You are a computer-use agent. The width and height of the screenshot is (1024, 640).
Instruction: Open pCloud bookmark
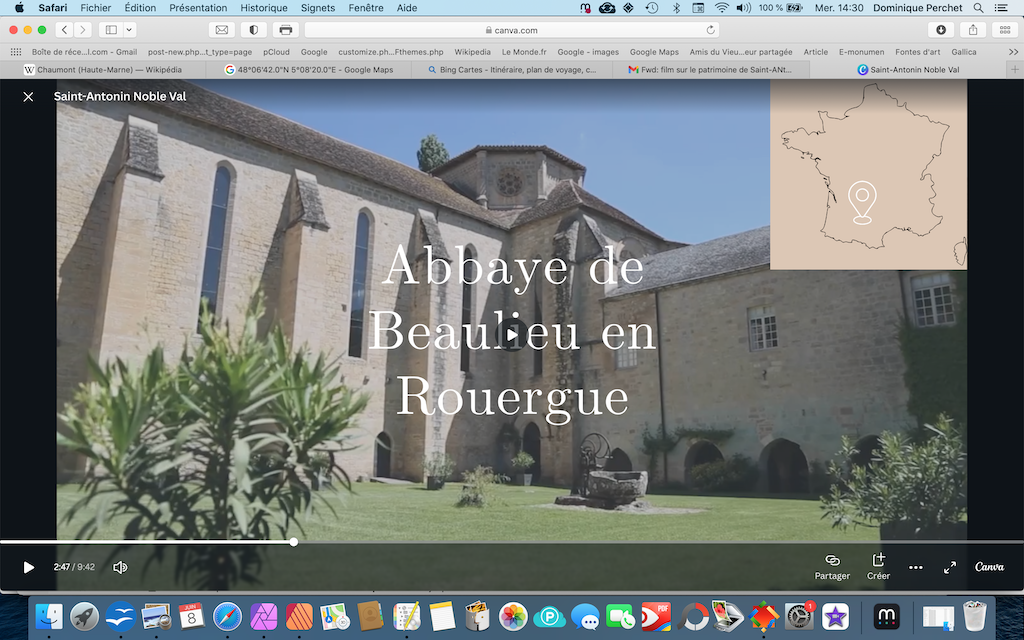(x=276, y=52)
